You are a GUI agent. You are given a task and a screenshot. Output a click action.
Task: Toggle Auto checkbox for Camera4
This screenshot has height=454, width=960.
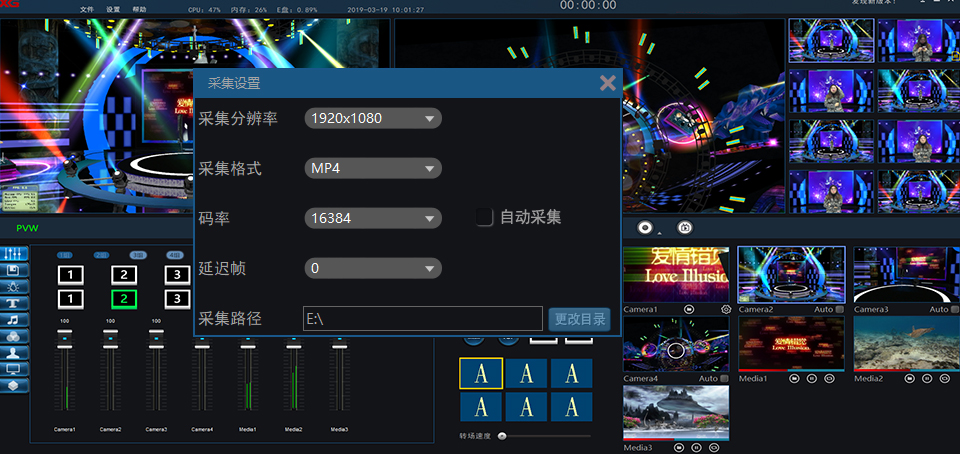click(x=726, y=379)
